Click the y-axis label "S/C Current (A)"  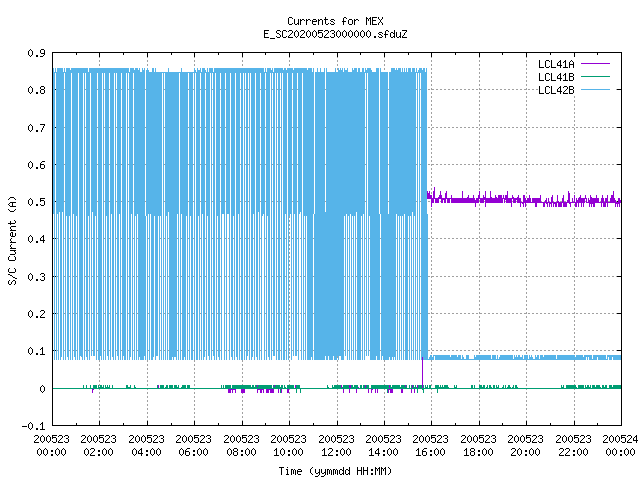click(x=12, y=240)
